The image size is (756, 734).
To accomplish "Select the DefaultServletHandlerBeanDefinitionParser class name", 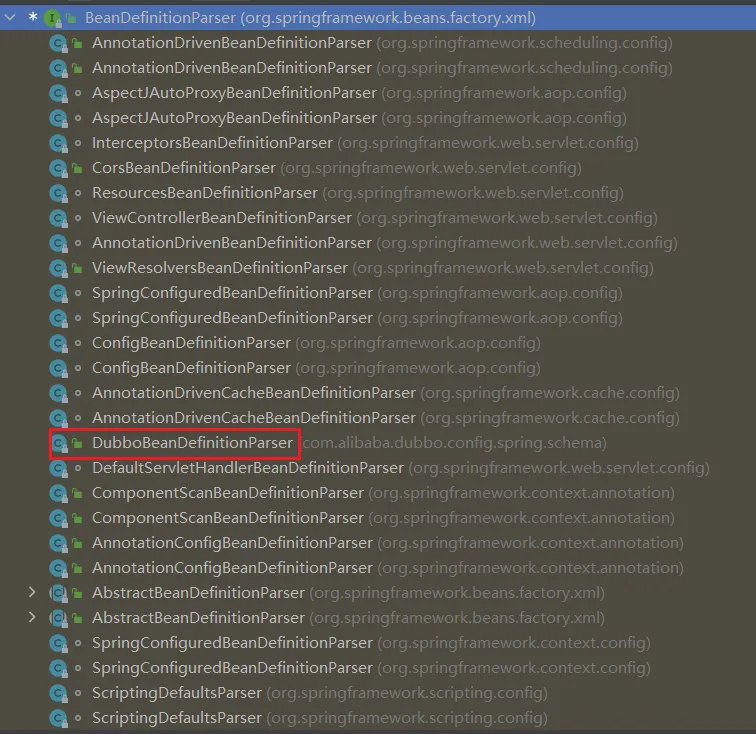I will (x=247, y=468).
